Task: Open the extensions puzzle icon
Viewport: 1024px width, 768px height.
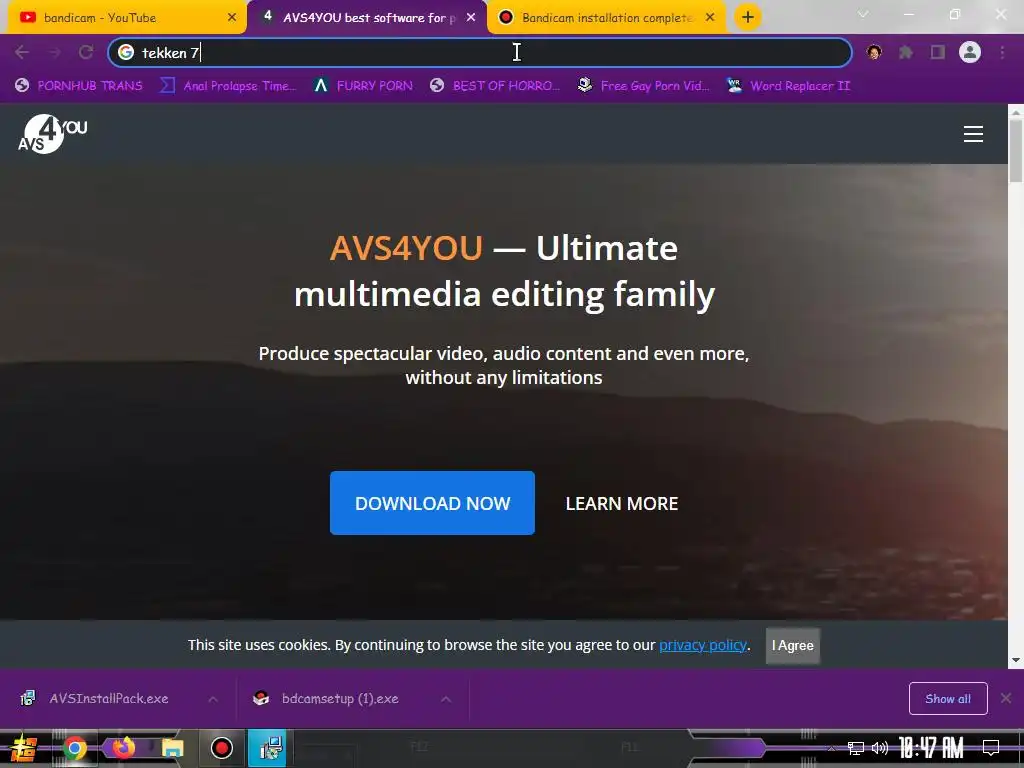Action: [x=906, y=52]
